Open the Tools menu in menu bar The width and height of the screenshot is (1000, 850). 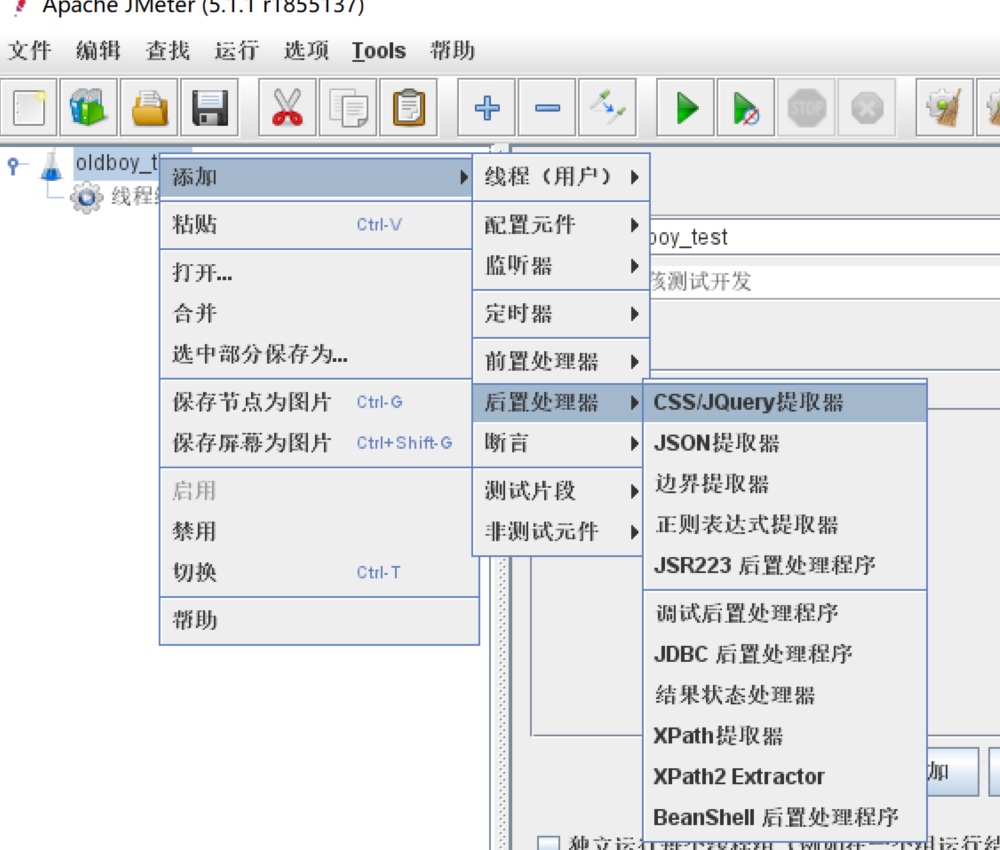click(378, 51)
